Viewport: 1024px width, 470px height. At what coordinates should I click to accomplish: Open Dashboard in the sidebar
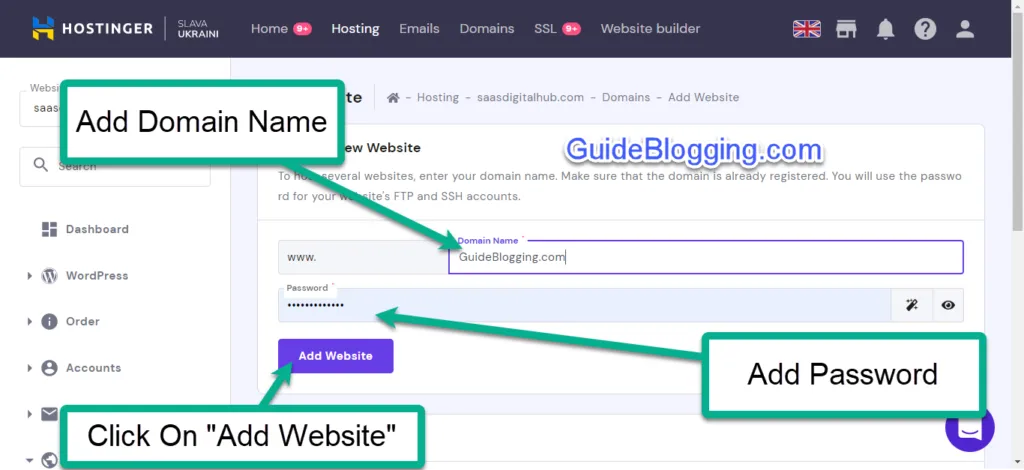[96, 229]
